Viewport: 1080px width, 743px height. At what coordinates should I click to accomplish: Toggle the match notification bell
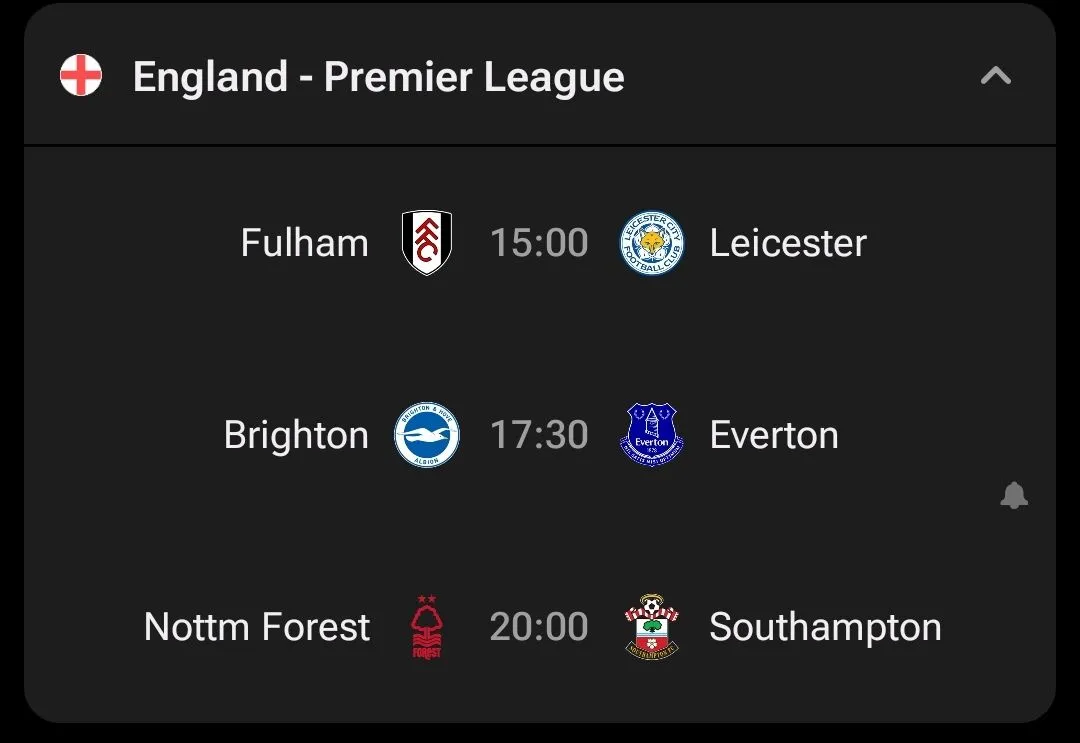tap(1014, 495)
